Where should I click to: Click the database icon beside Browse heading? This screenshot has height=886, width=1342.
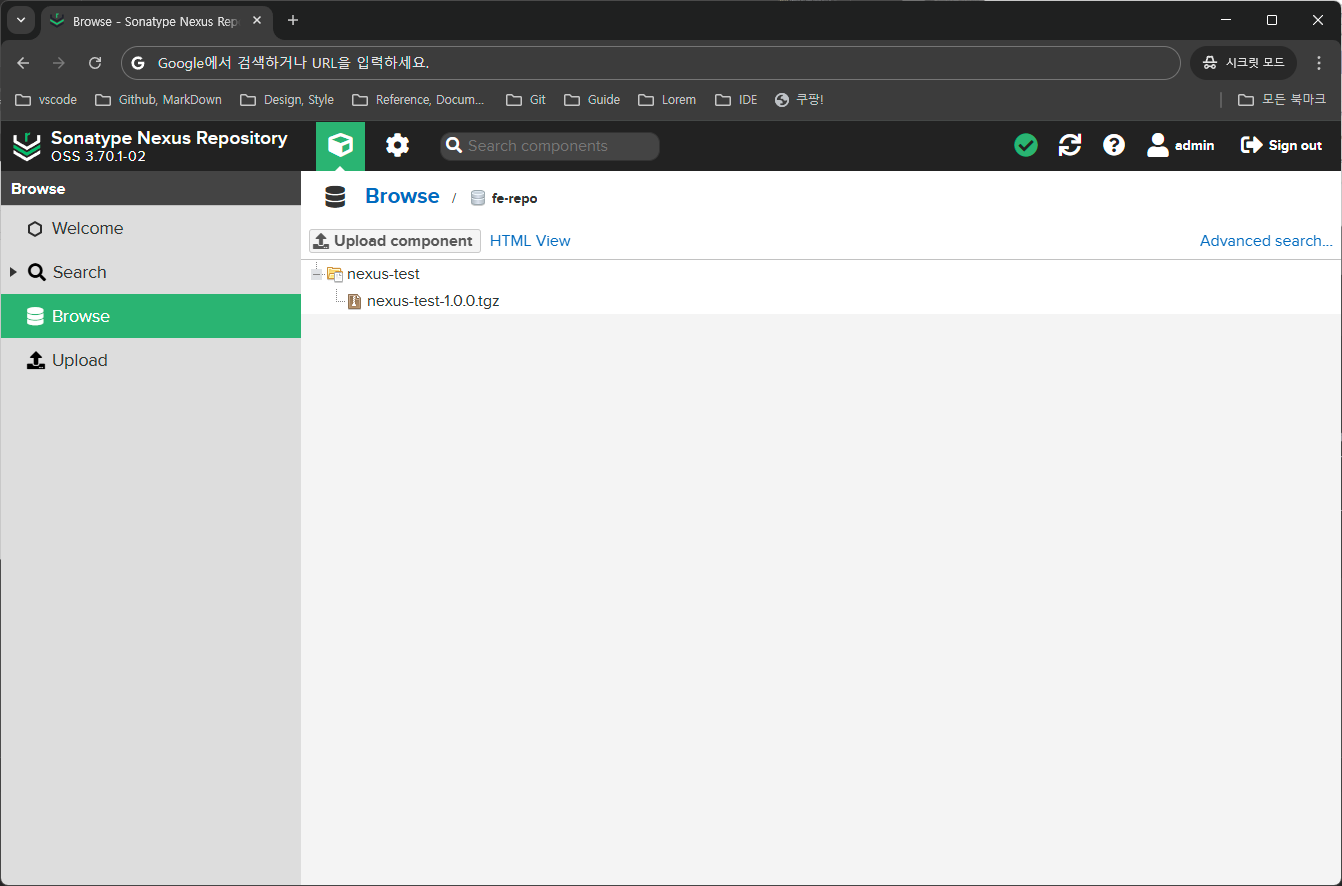coord(335,197)
